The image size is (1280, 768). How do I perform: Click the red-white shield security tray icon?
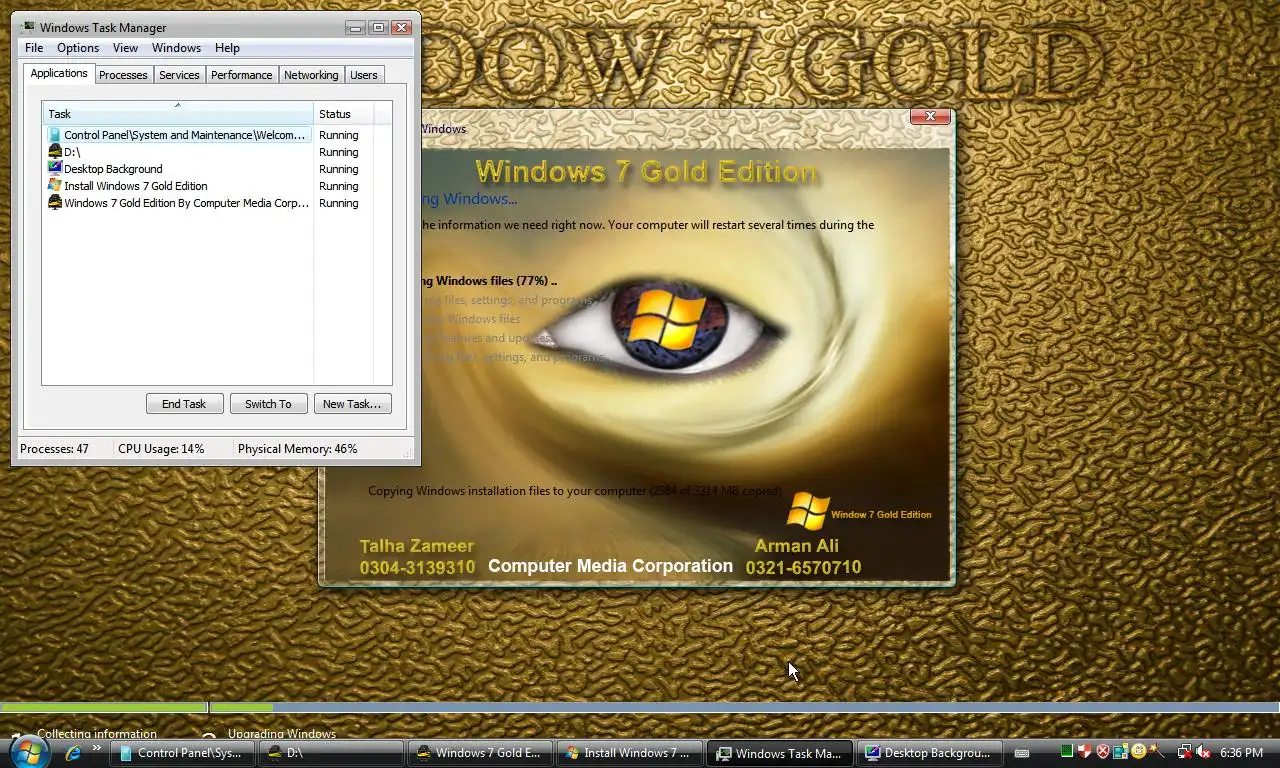click(1085, 751)
